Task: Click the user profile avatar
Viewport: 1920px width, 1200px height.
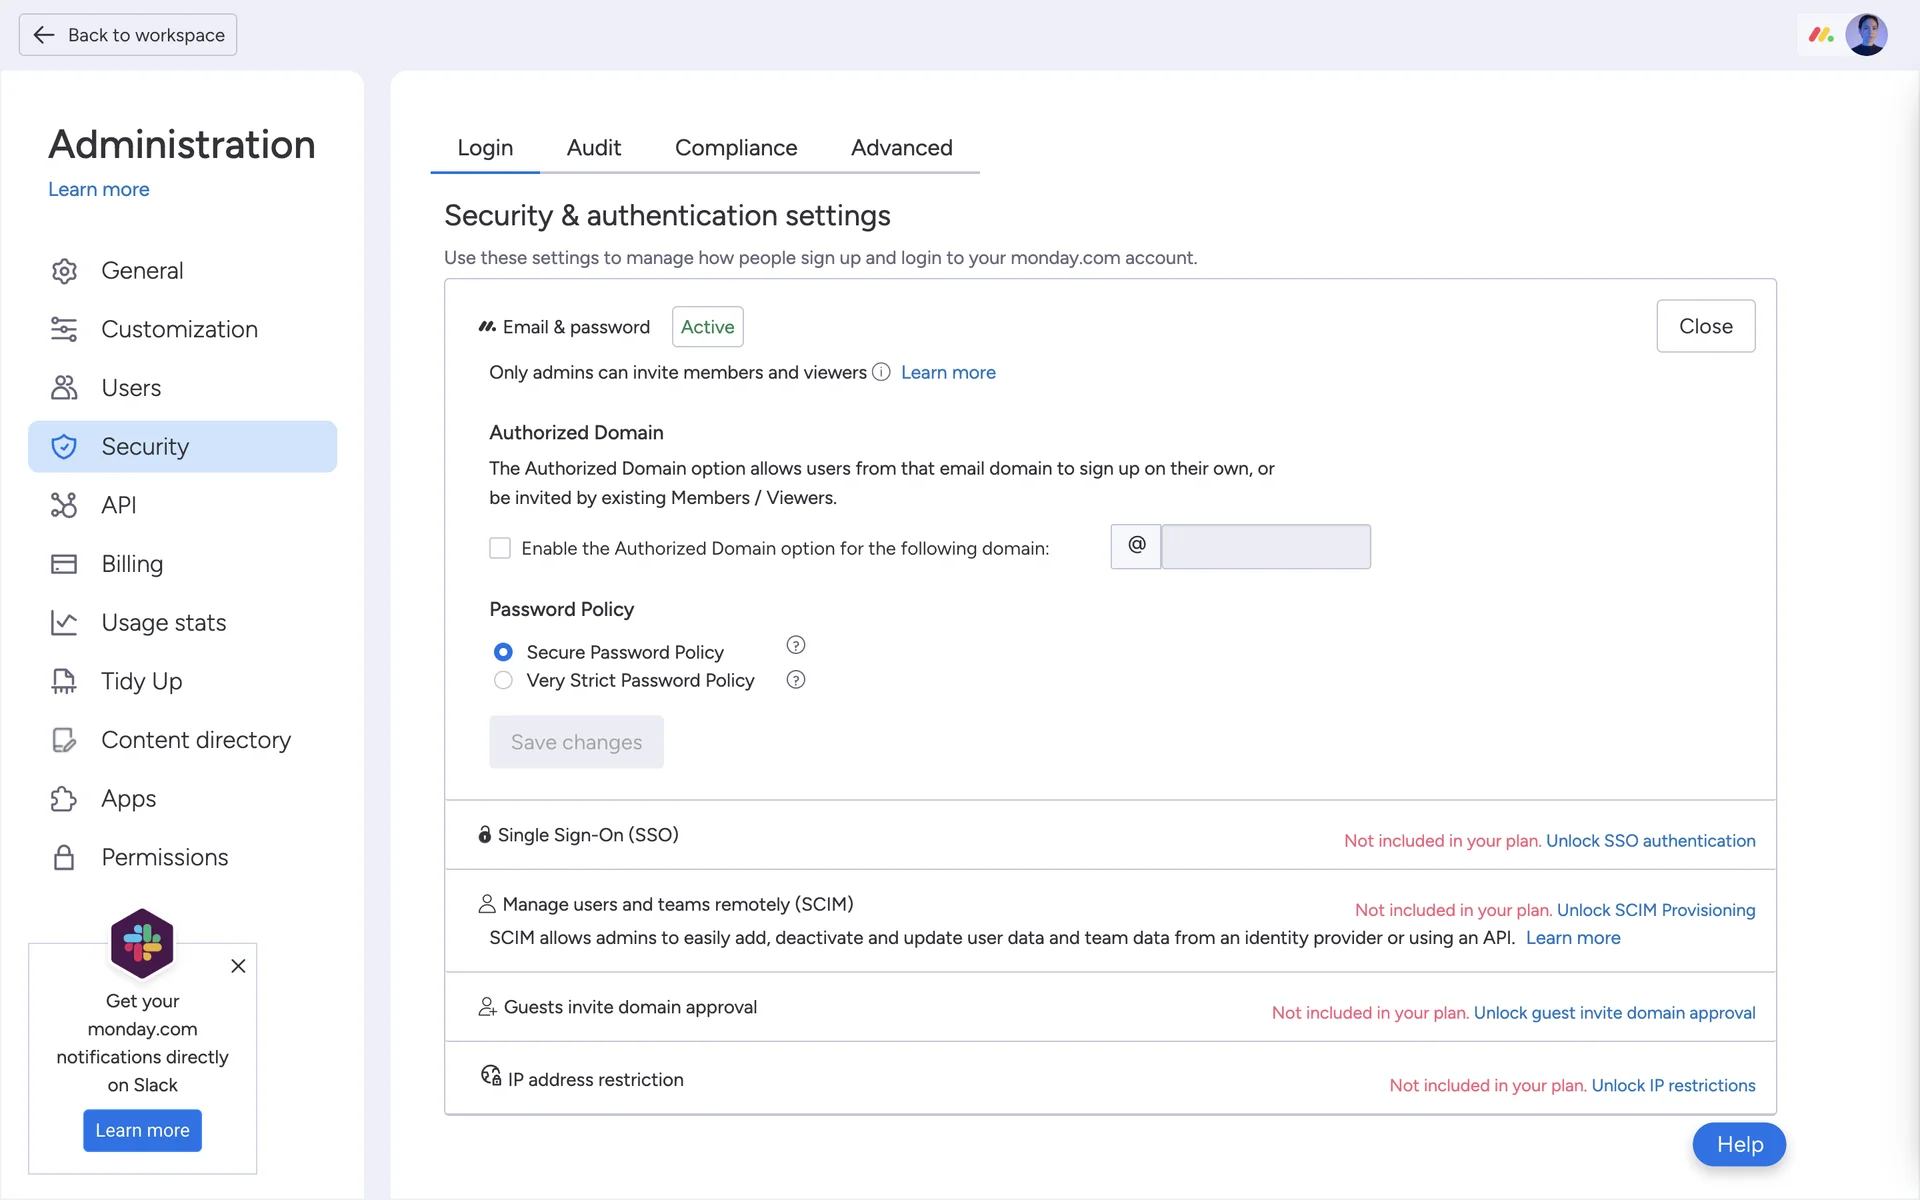Action: pyautogui.click(x=1866, y=35)
